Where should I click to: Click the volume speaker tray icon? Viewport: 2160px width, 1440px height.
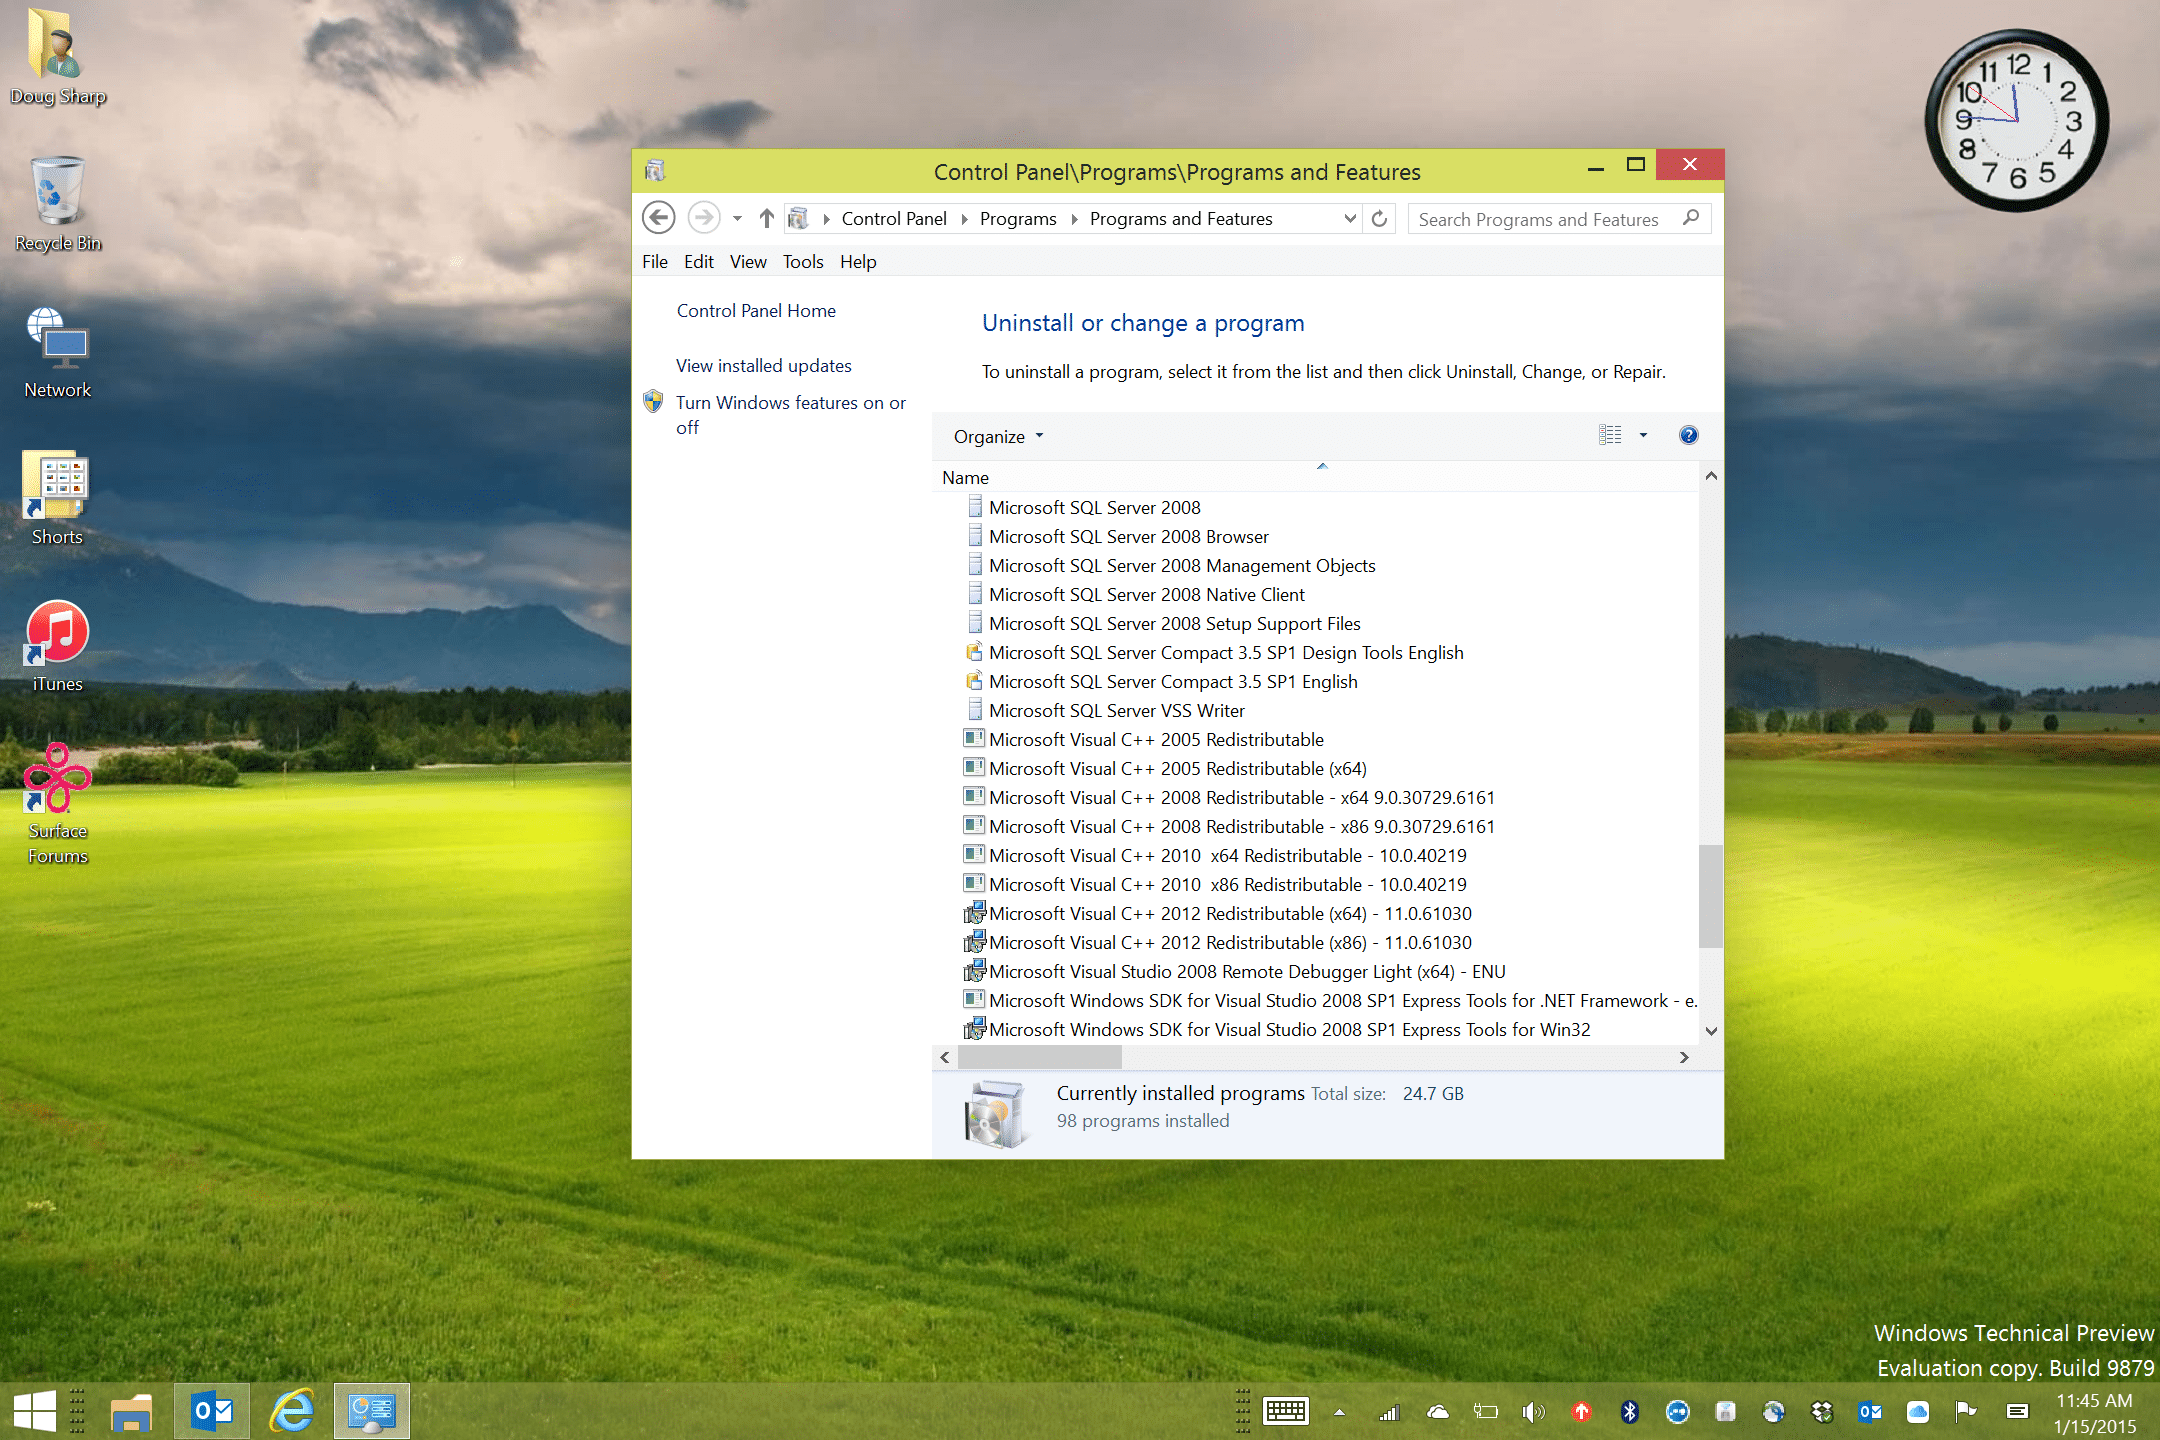tap(1533, 1412)
